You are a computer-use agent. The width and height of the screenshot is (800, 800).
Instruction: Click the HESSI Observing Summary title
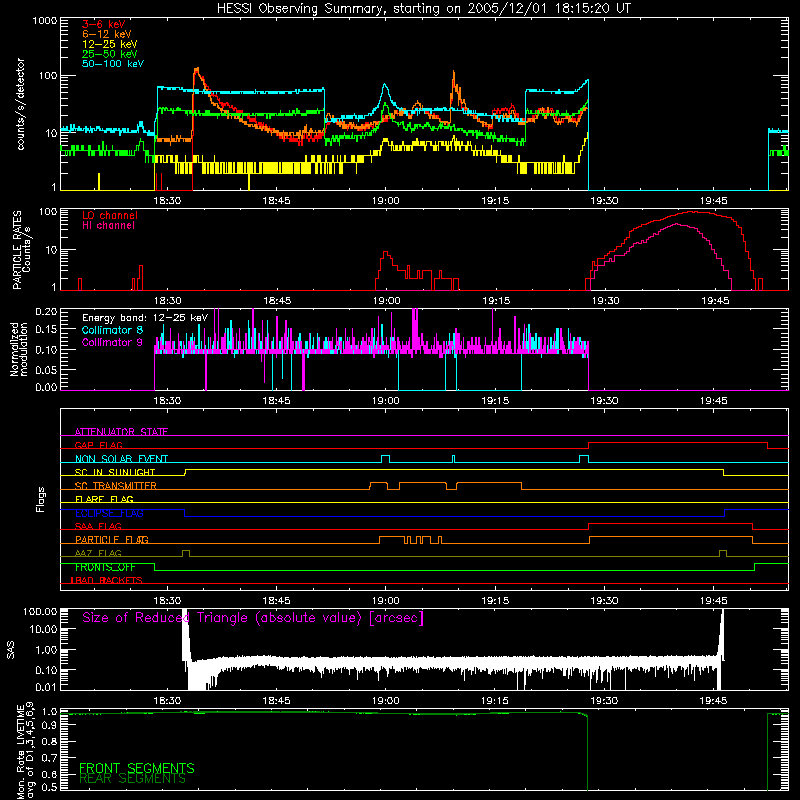tap(423, 9)
